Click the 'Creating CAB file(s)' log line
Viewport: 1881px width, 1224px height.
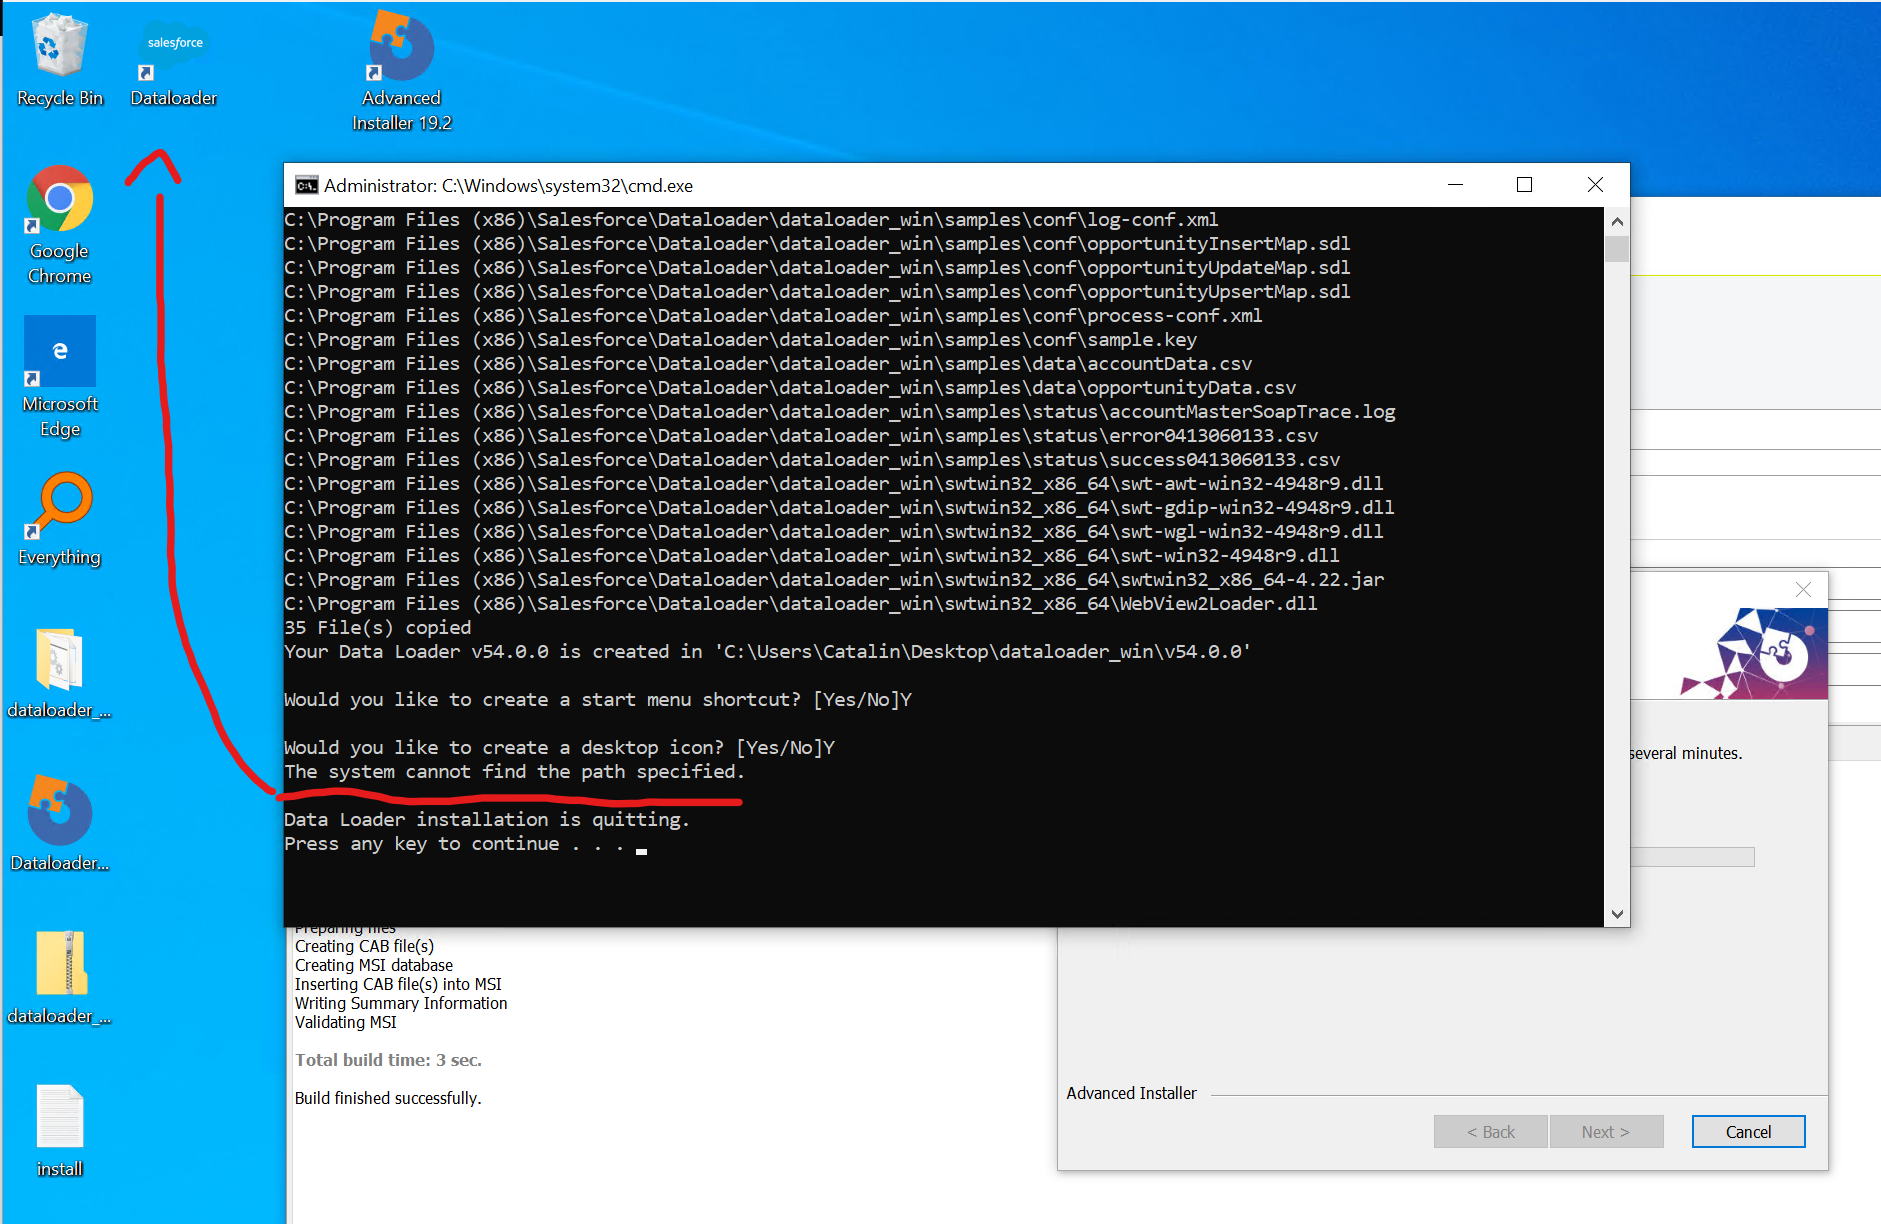[x=364, y=946]
